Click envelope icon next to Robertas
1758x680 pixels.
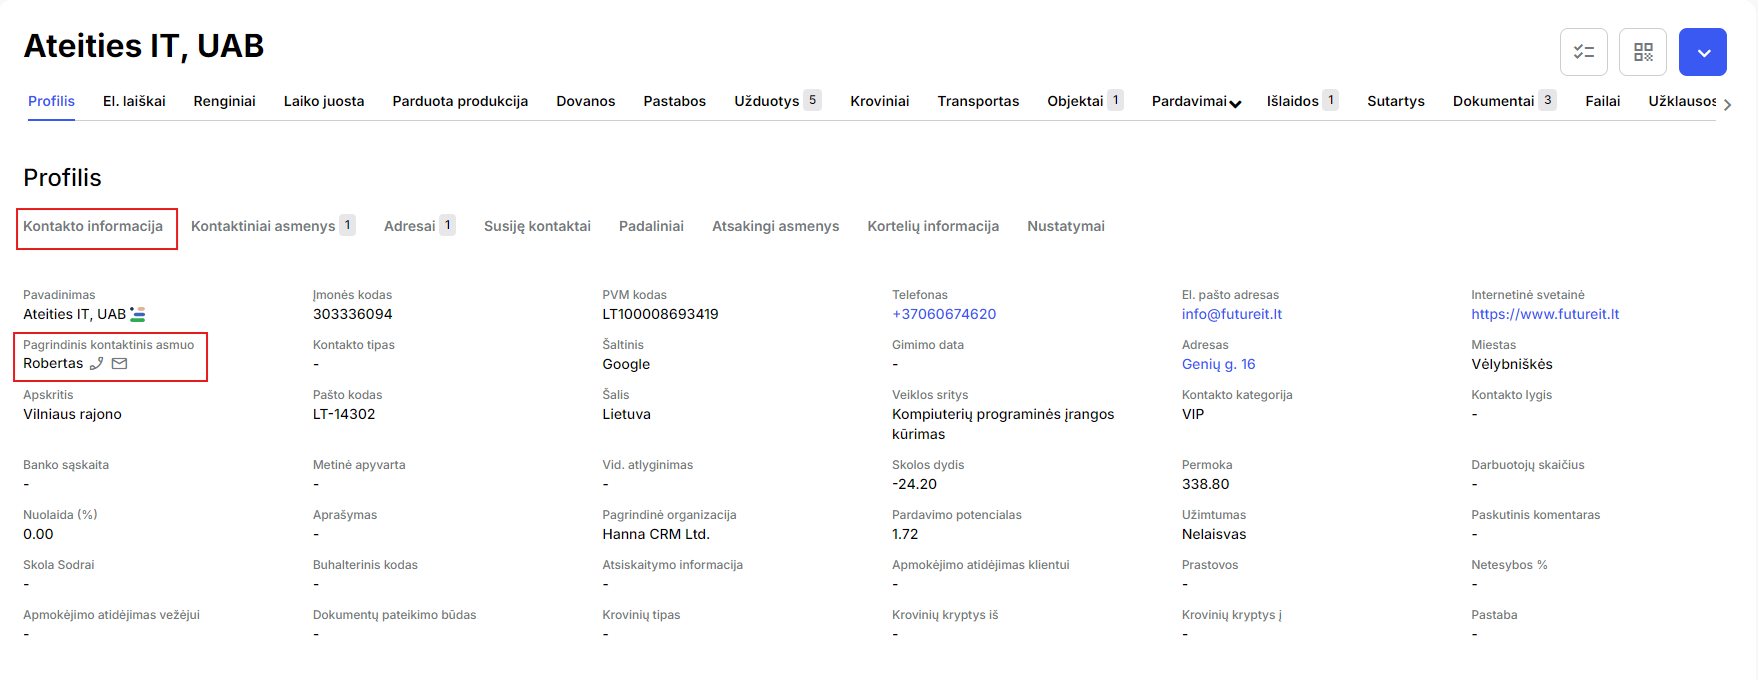click(x=120, y=364)
